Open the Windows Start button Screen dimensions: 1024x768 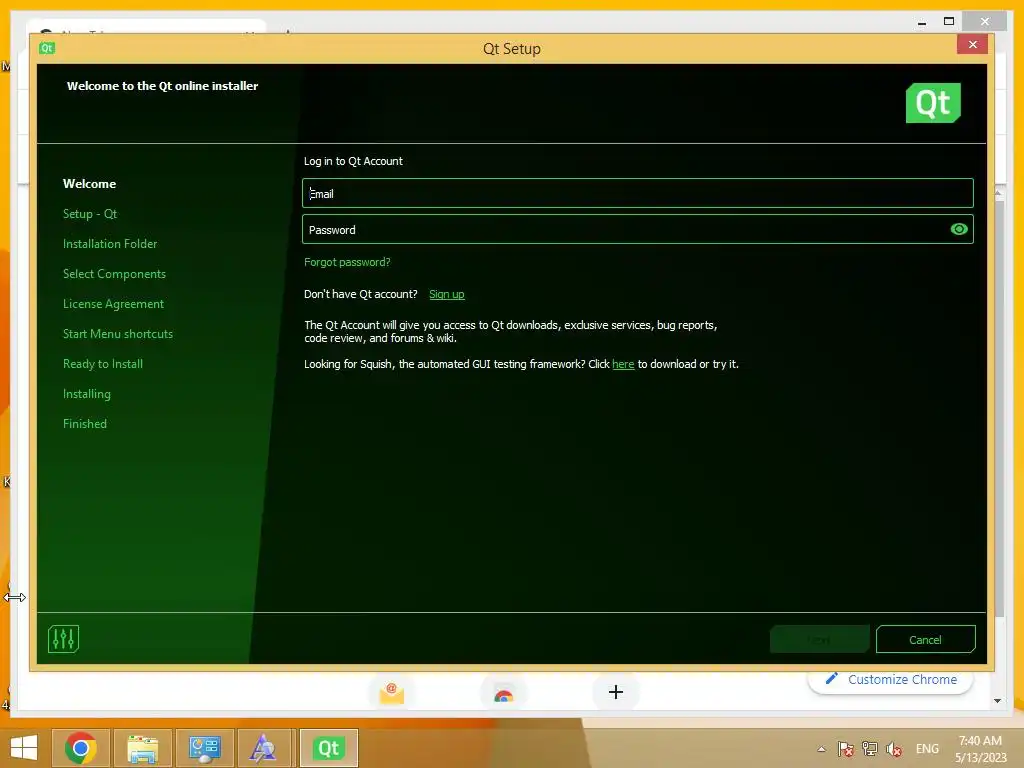[24, 748]
